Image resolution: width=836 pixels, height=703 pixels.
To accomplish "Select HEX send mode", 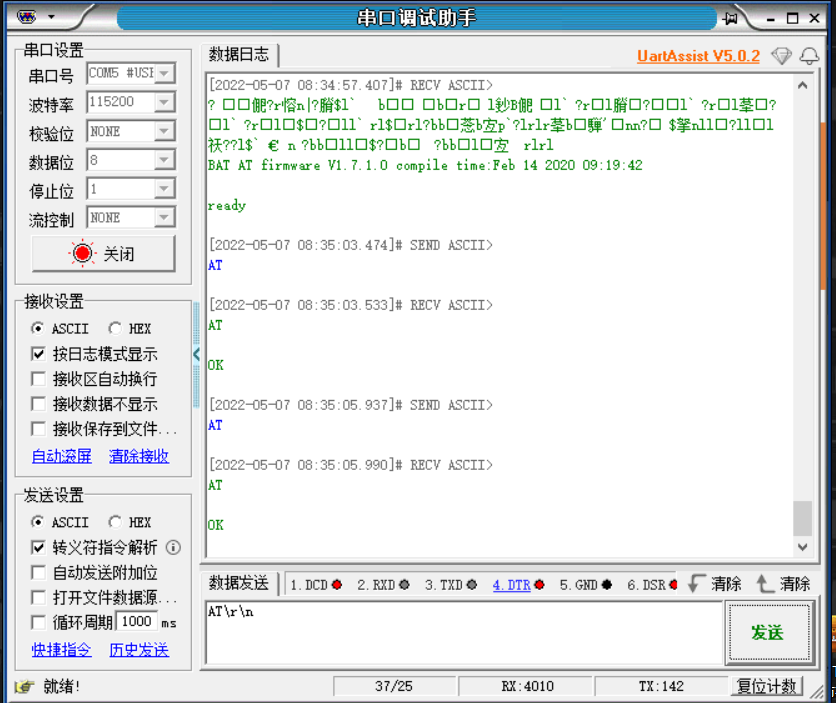I will coord(130,522).
